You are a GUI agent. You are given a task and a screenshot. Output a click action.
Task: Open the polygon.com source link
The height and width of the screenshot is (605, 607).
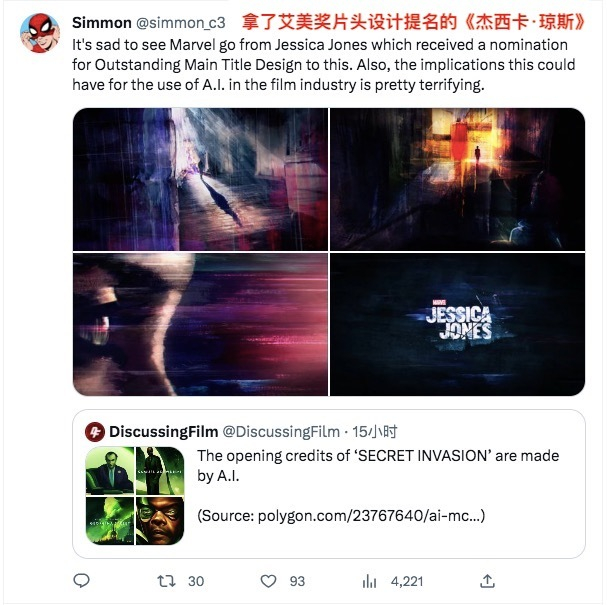click(x=341, y=516)
